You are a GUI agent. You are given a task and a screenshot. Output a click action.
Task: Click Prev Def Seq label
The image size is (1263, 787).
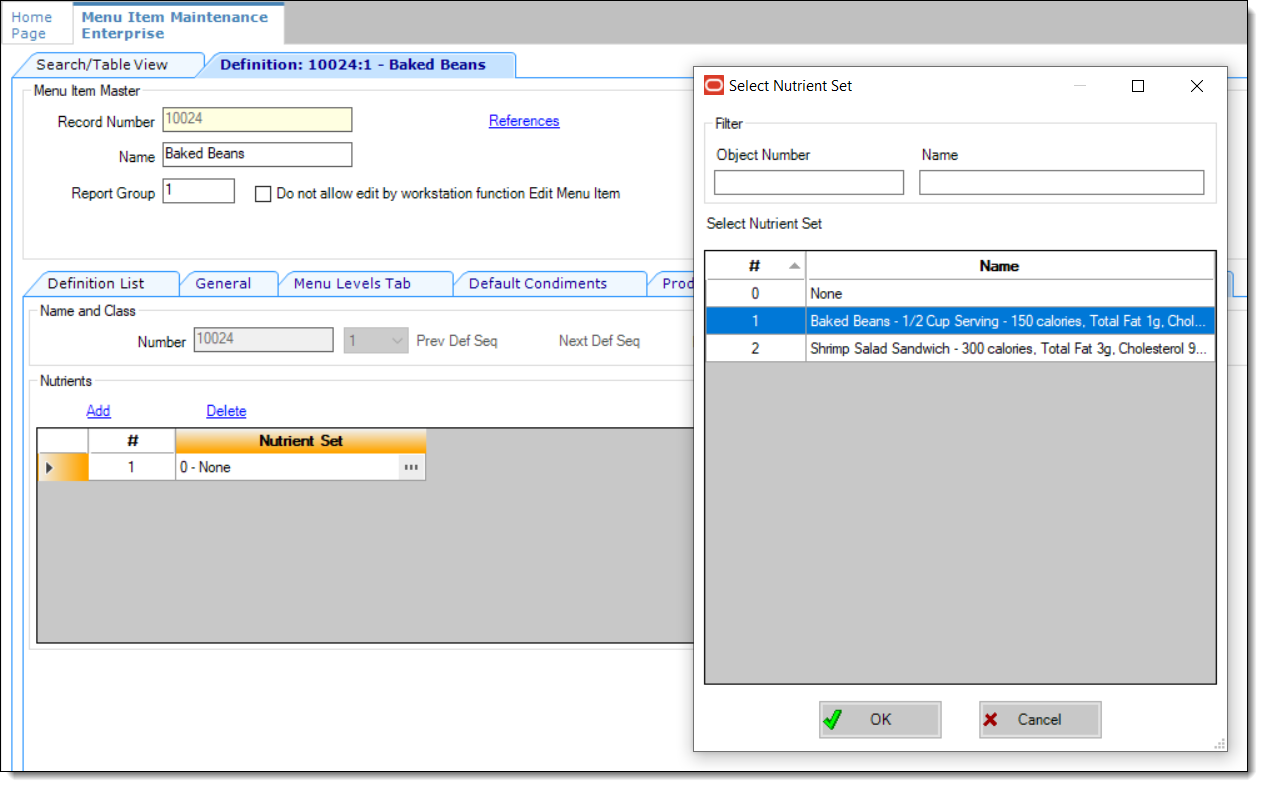pos(457,341)
